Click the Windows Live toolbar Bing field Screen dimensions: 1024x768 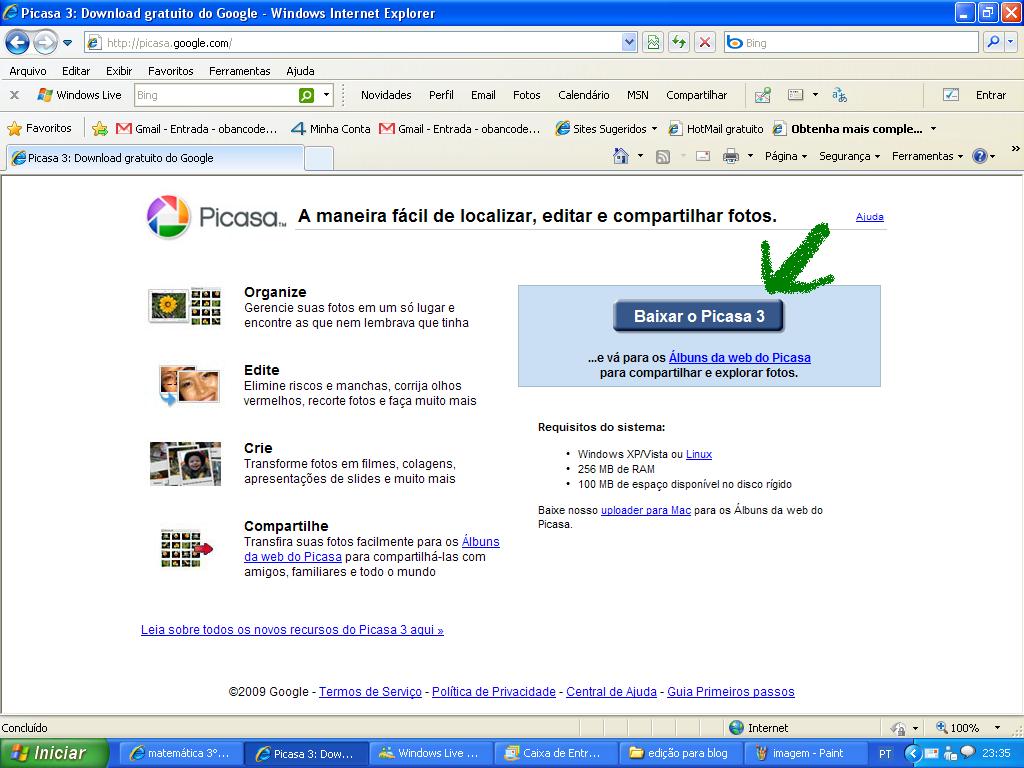click(x=216, y=95)
